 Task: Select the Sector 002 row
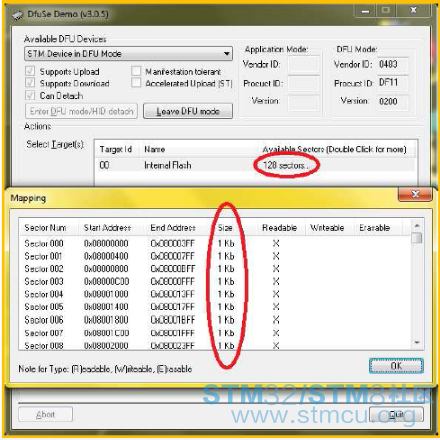click(215, 269)
